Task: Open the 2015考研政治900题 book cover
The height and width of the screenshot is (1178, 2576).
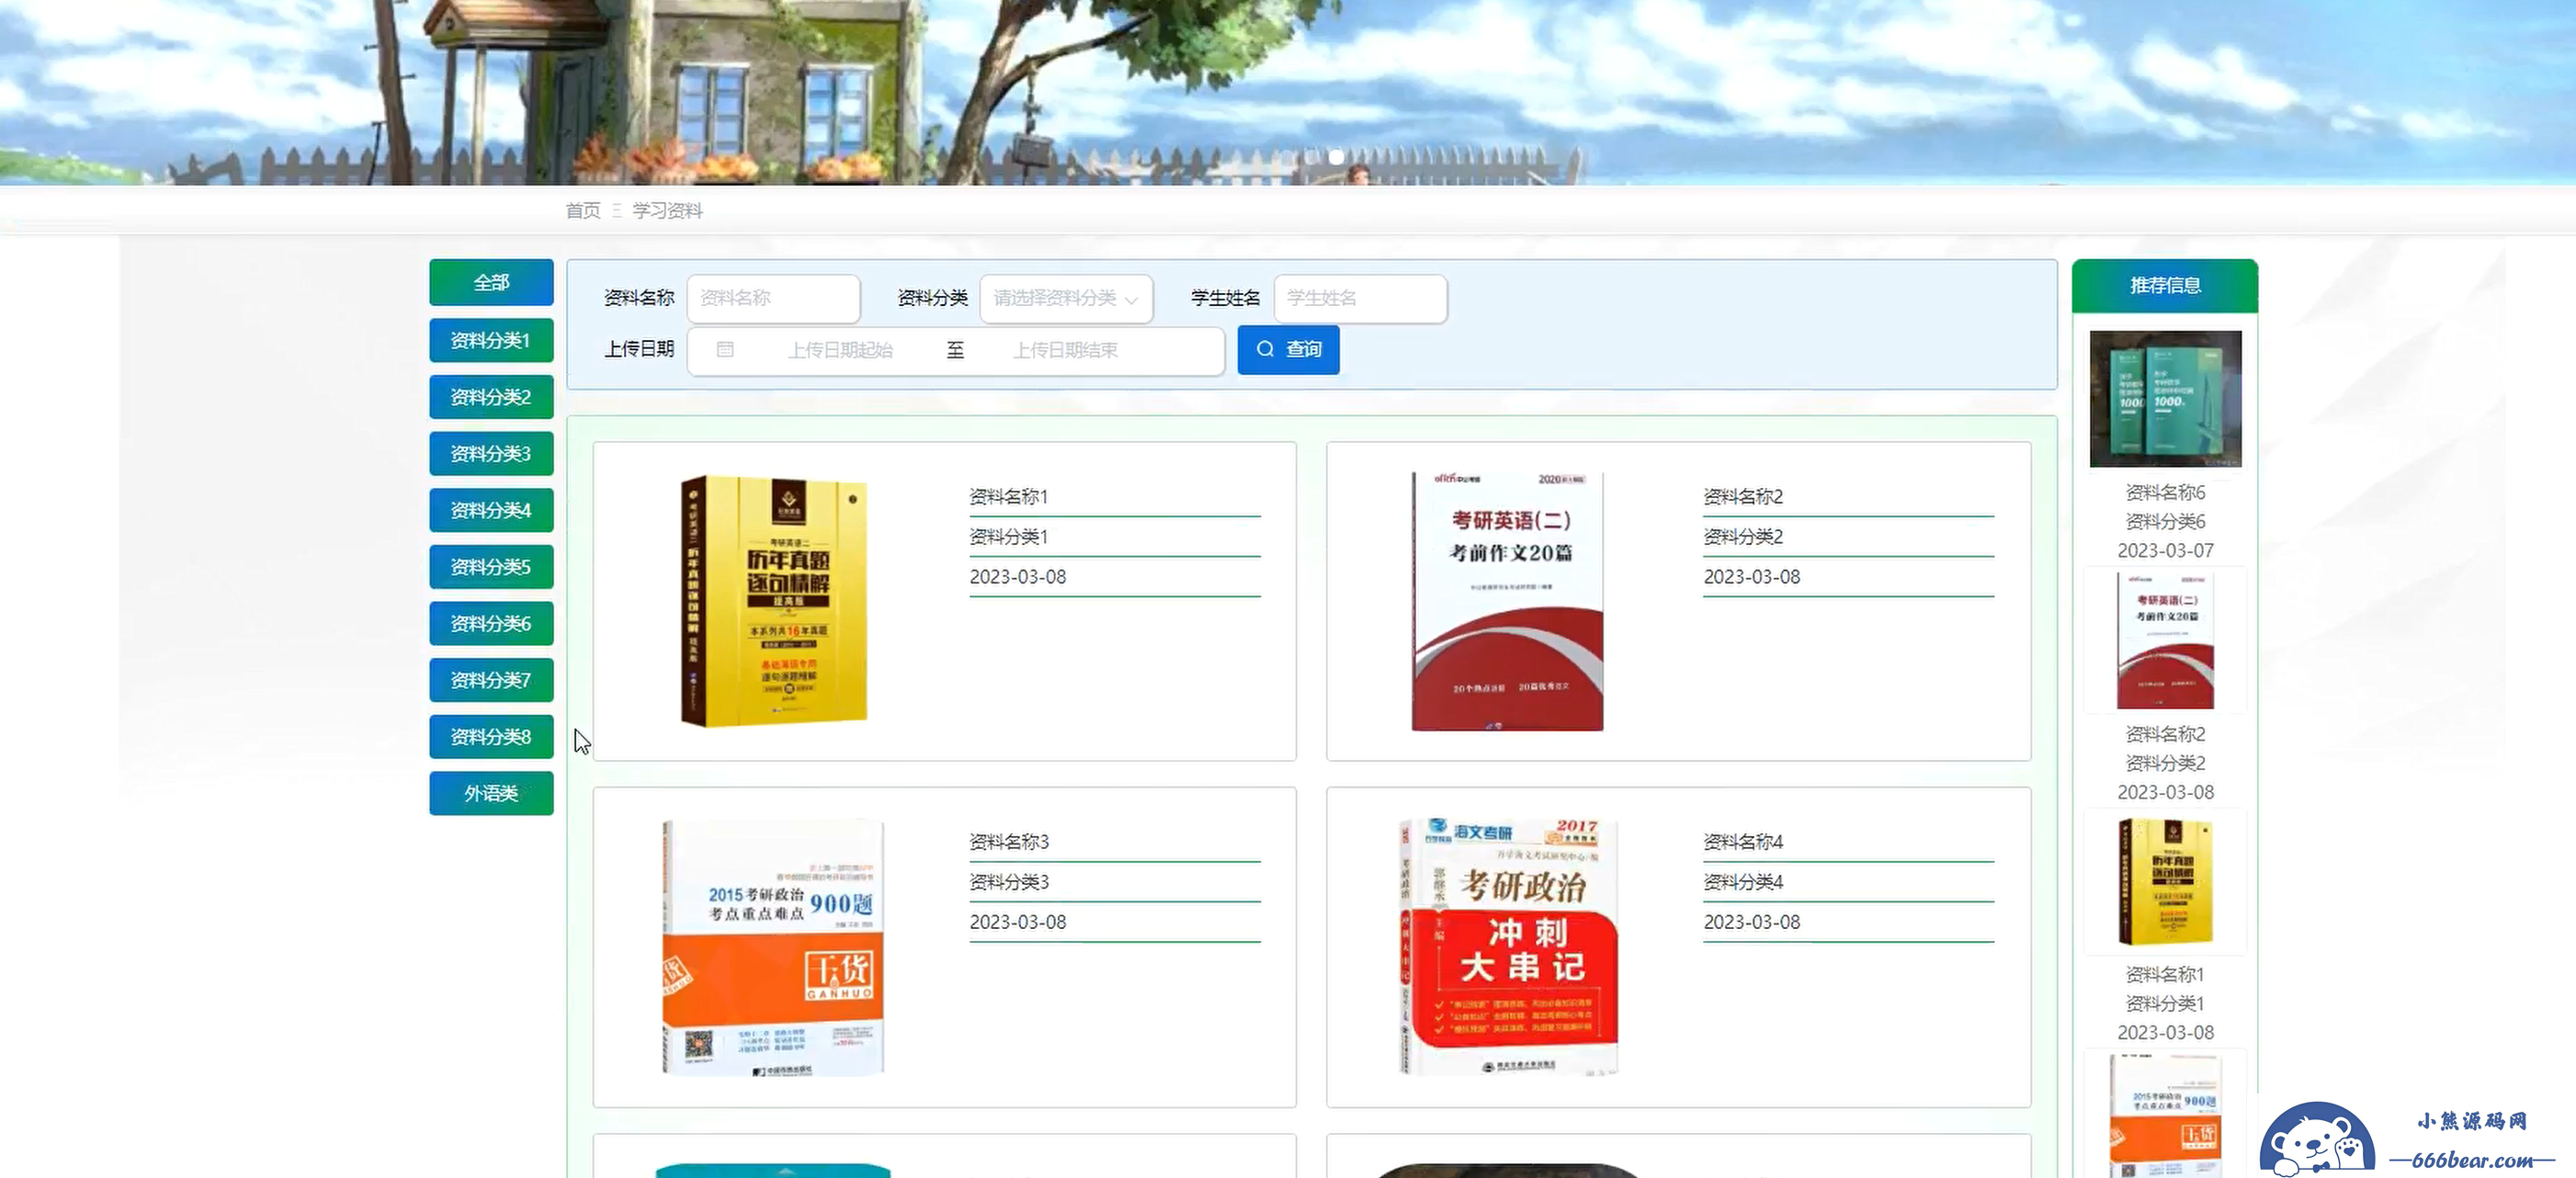Action: click(773, 947)
